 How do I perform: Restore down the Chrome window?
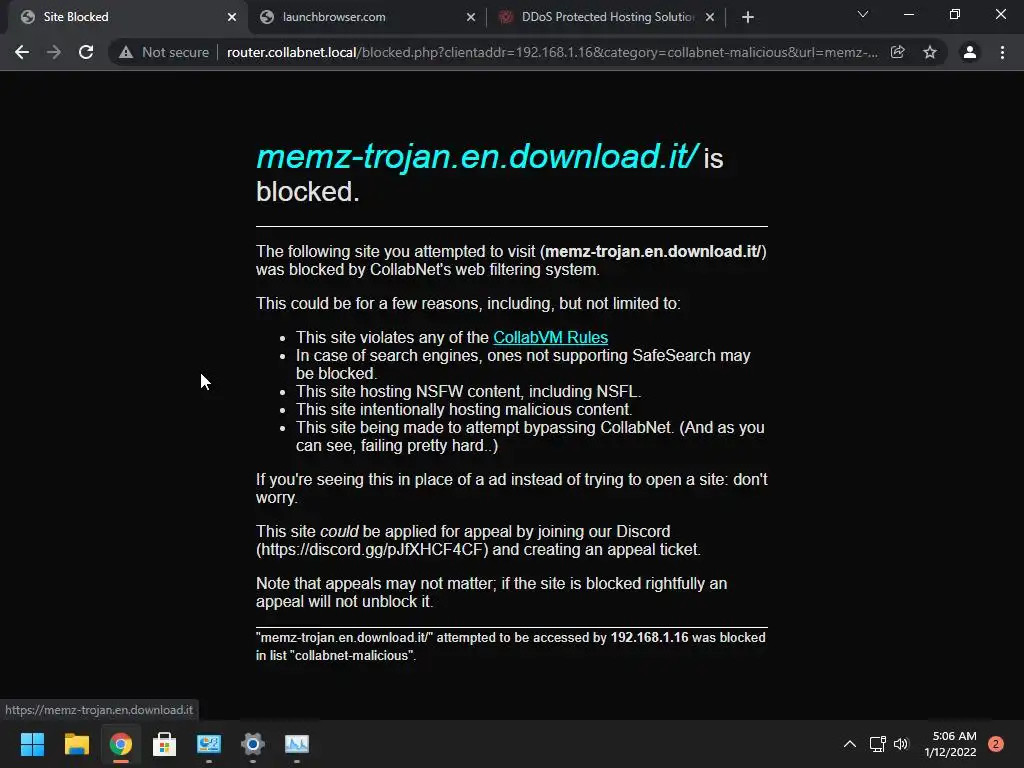pyautogui.click(x=955, y=14)
